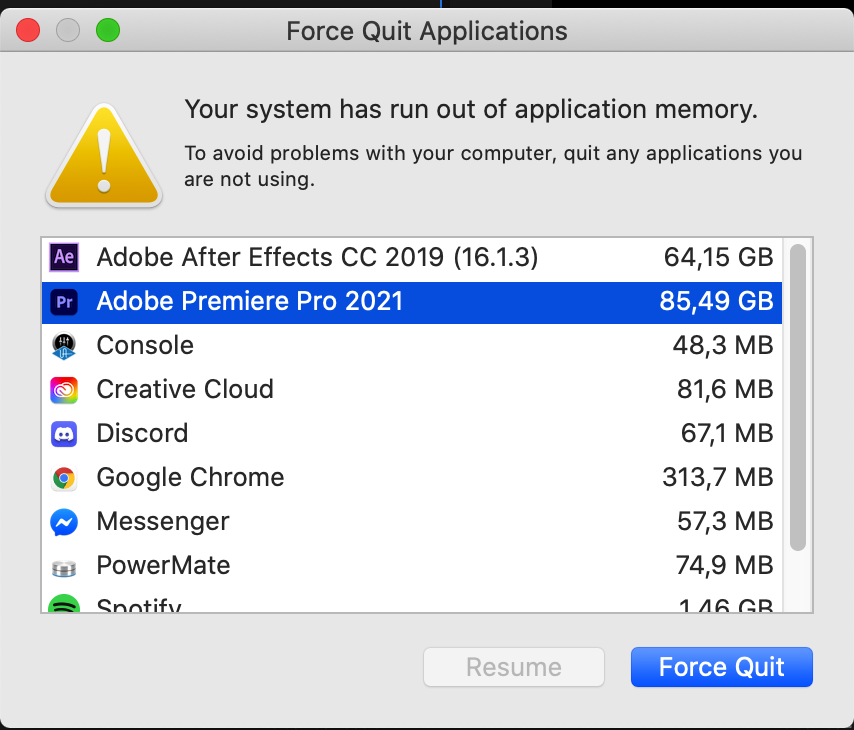This screenshot has height=730, width=854.
Task: Click the Premiere Pro icon
Action: (x=64, y=302)
